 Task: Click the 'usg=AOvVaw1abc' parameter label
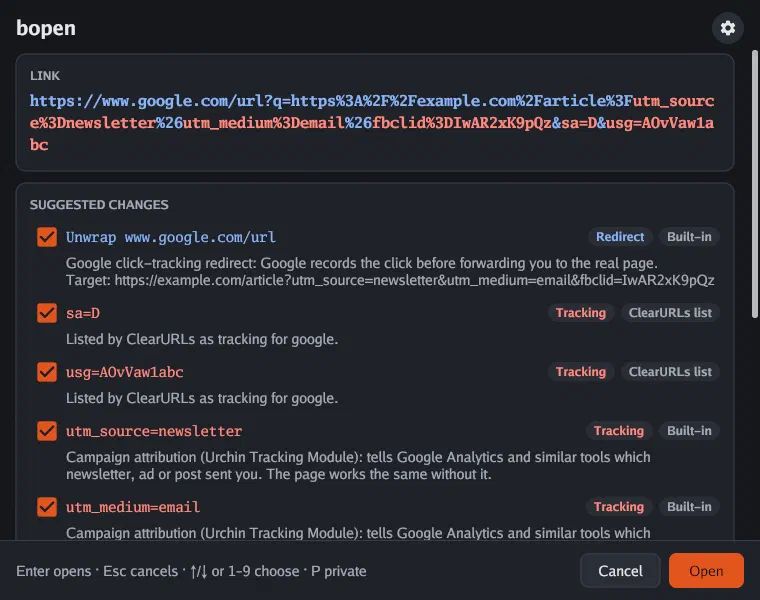click(125, 372)
